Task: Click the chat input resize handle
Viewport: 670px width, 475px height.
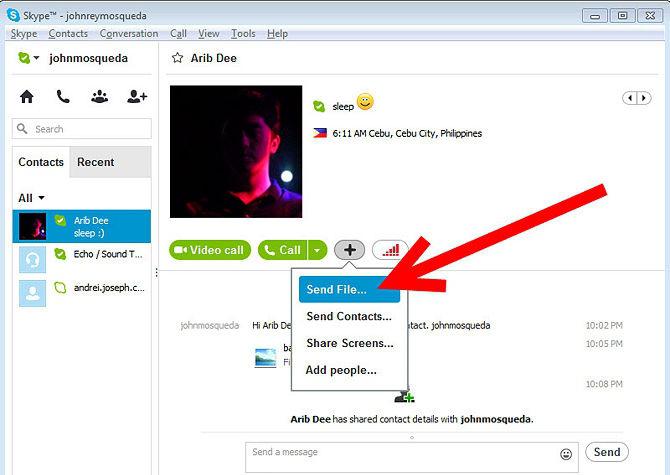Action: [x=411, y=437]
